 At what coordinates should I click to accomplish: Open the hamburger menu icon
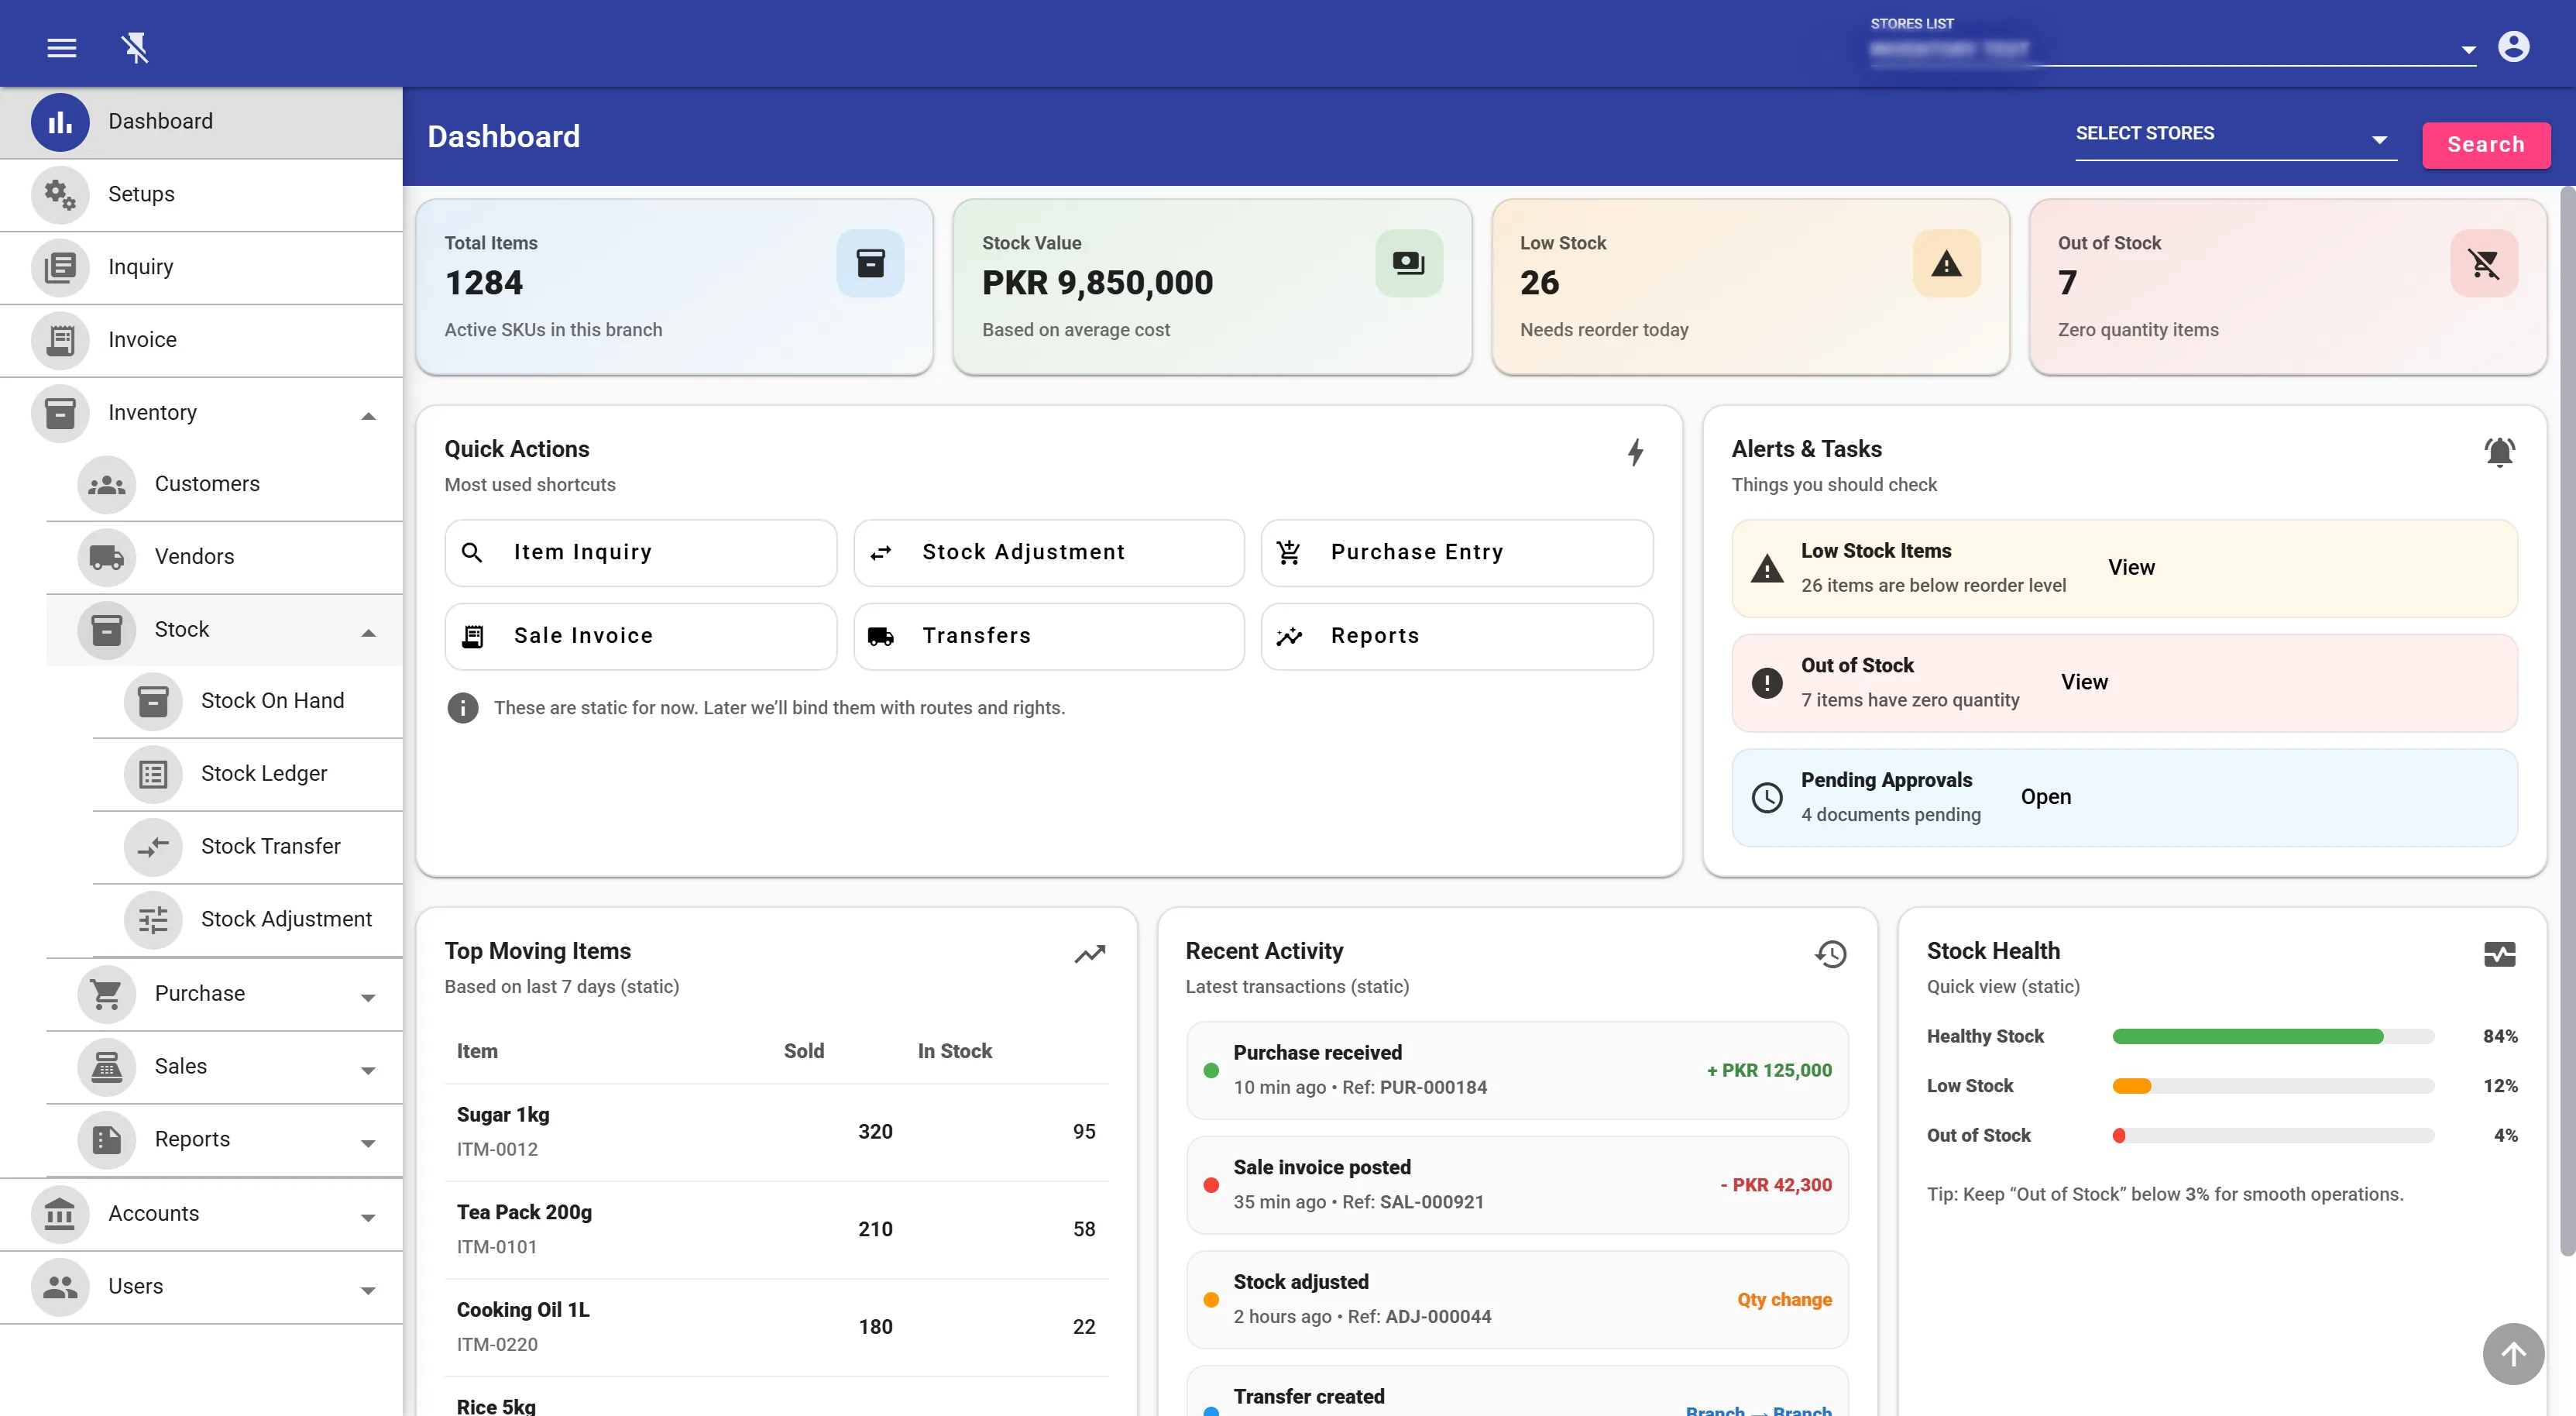click(x=62, y=47)
